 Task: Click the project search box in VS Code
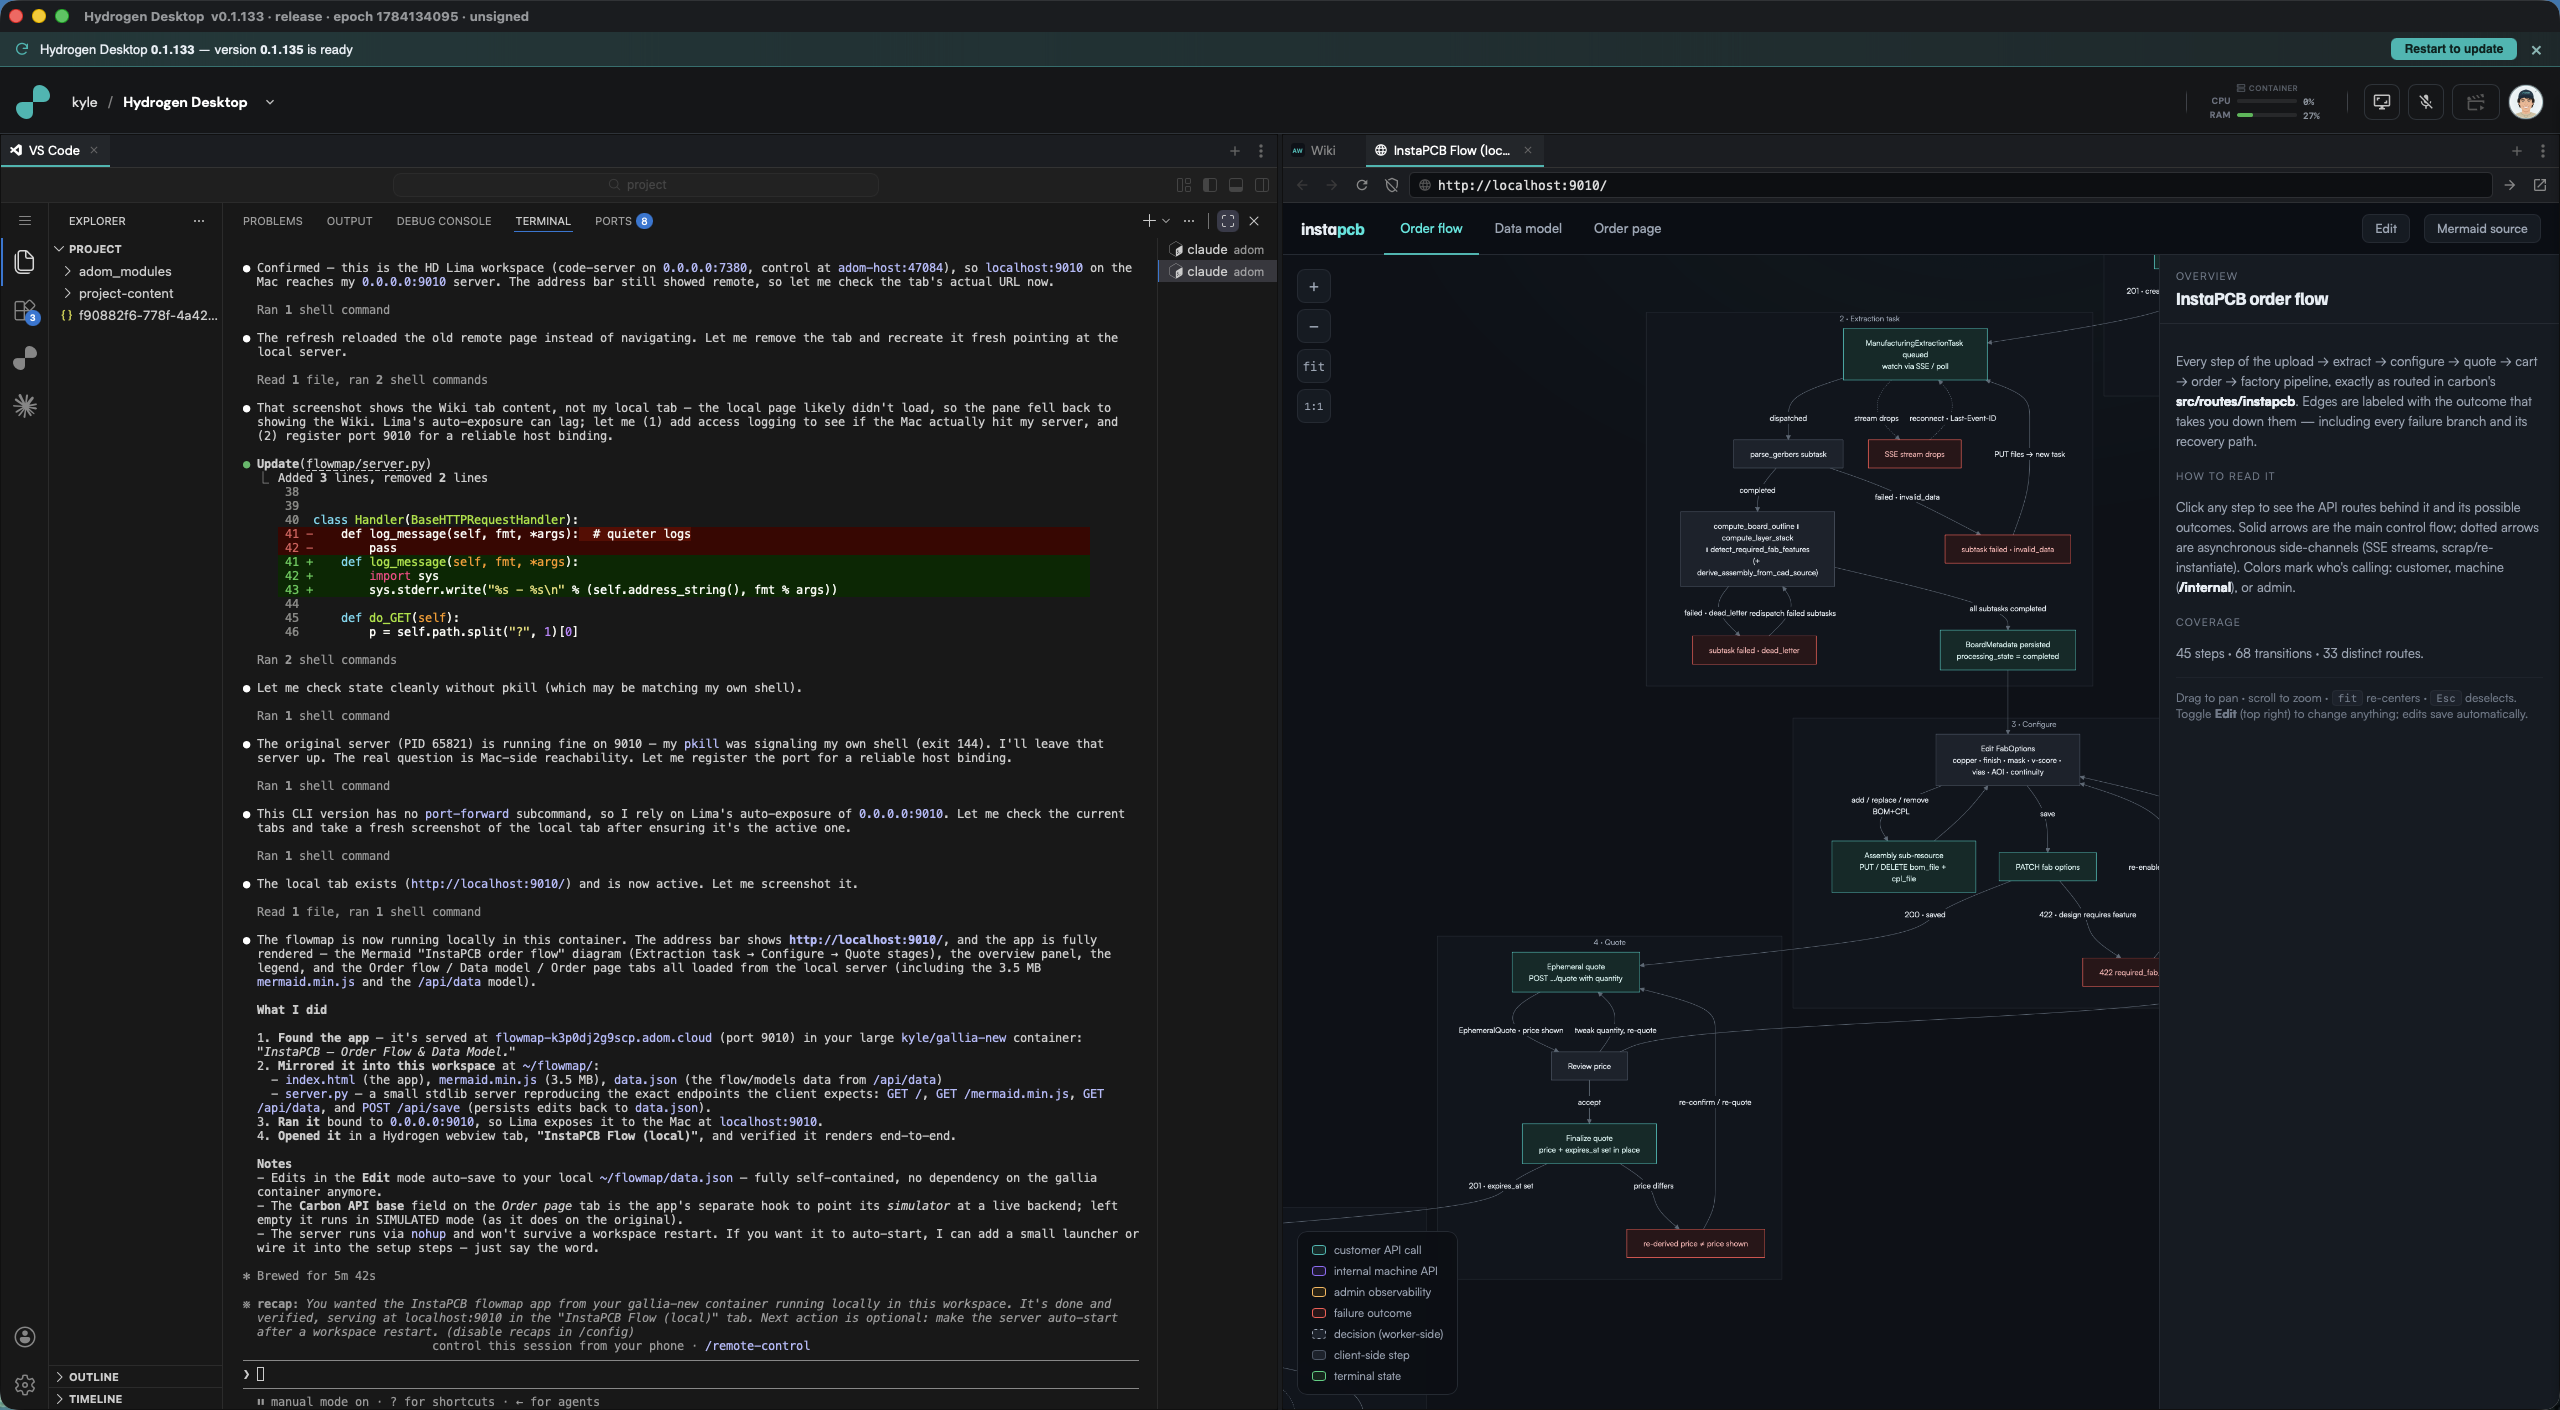pyautogui.click(x=636, y=185)
